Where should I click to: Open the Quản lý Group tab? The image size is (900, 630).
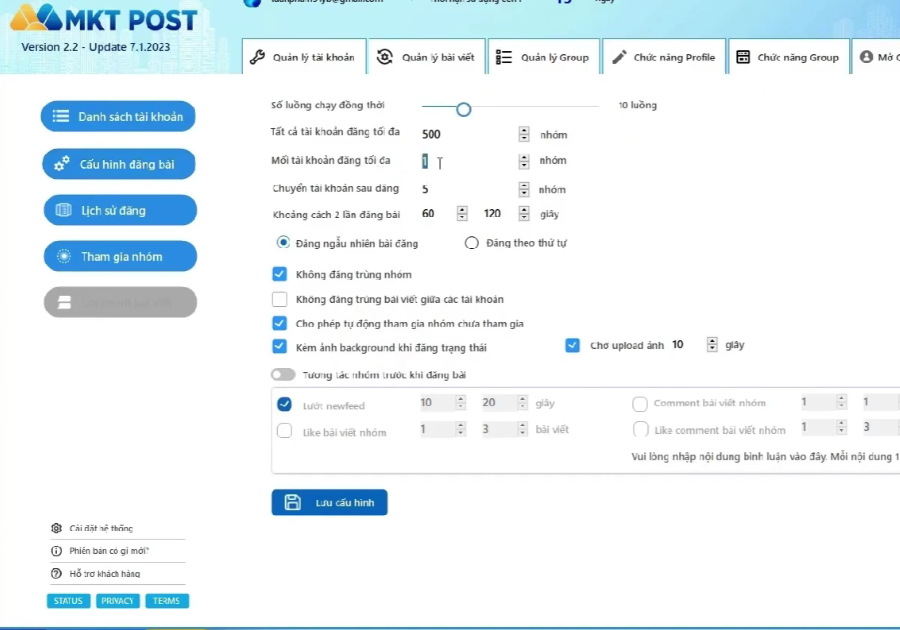[544, 57]
